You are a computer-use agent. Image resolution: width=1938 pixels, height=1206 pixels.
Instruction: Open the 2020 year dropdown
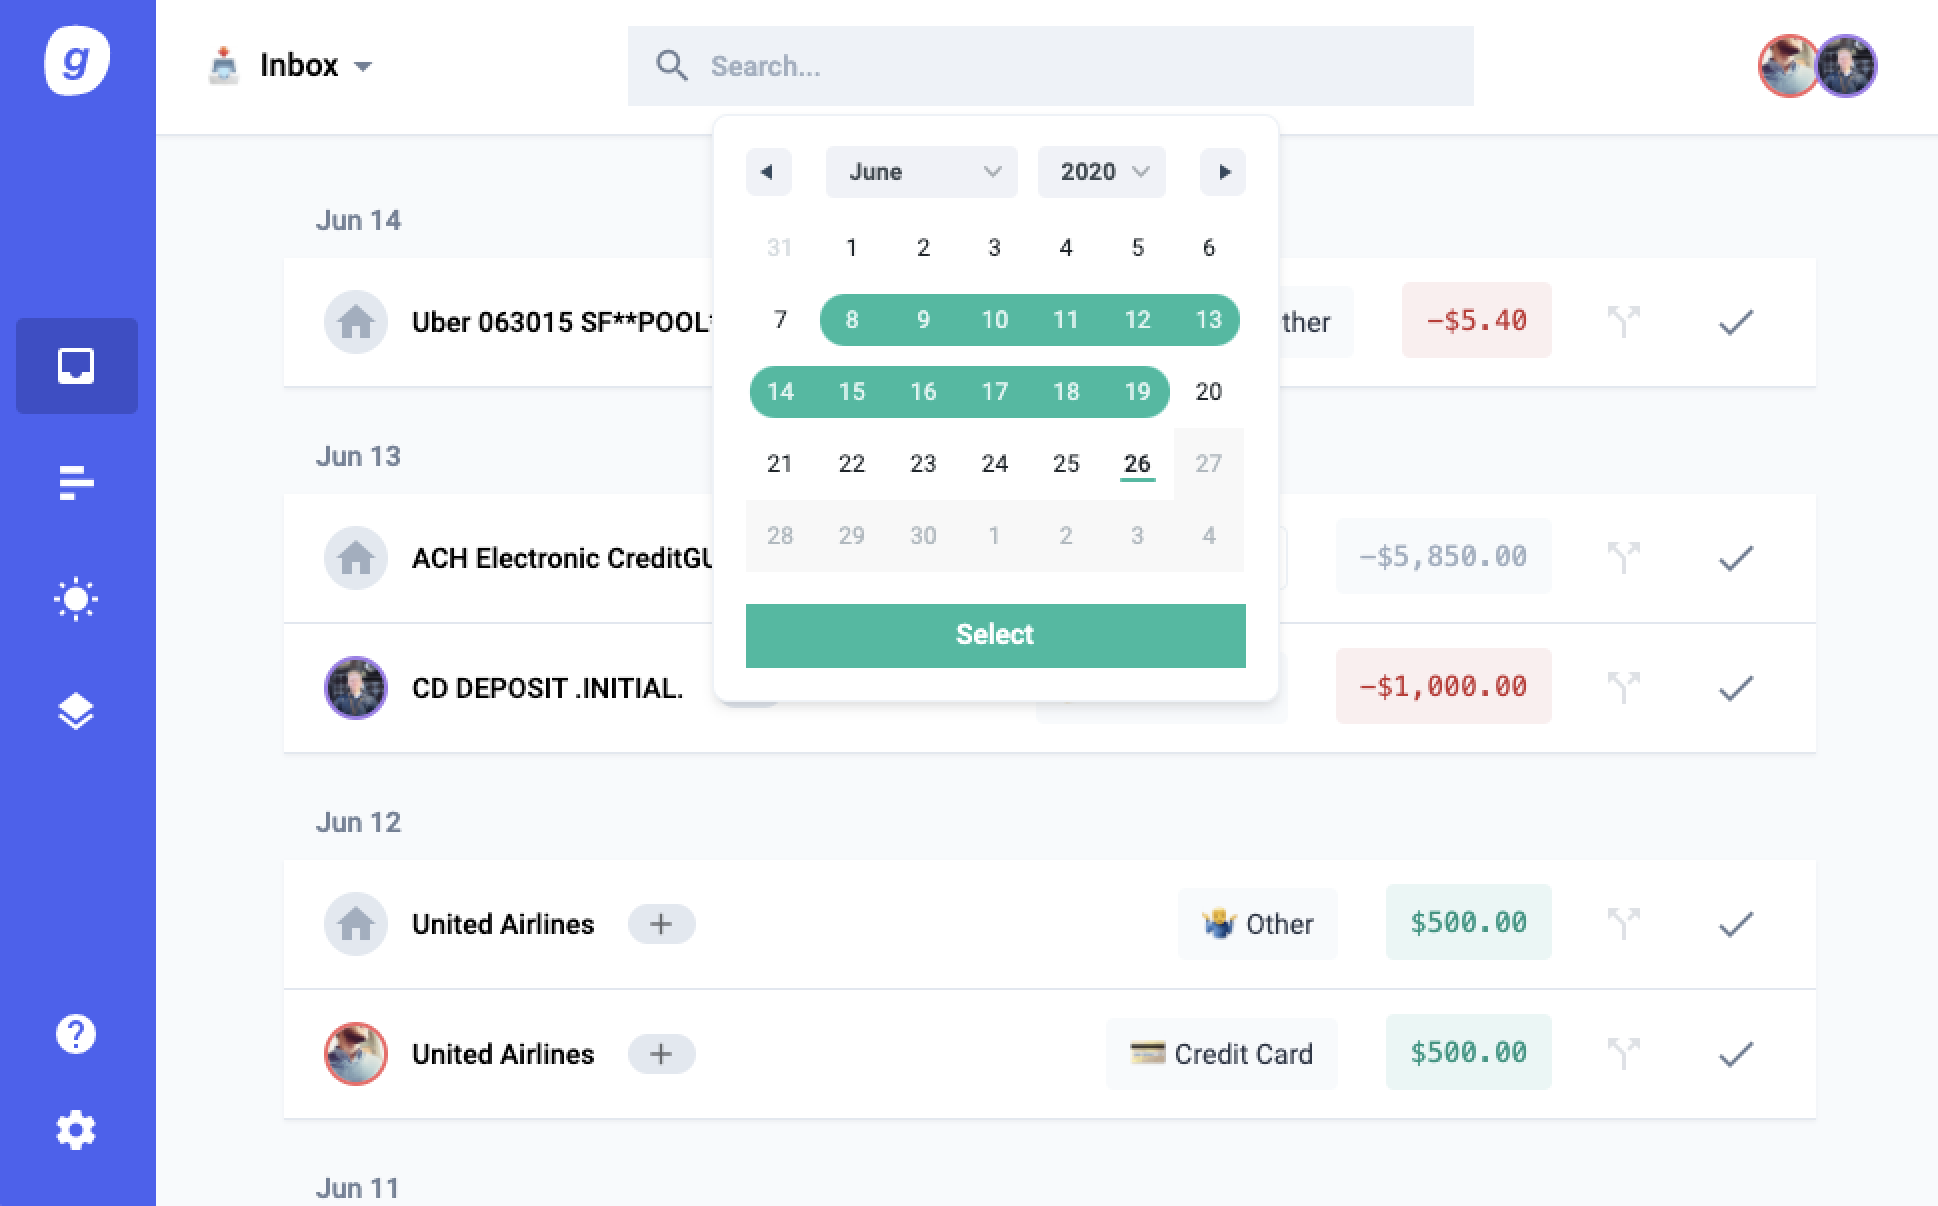pos(1101,172)
